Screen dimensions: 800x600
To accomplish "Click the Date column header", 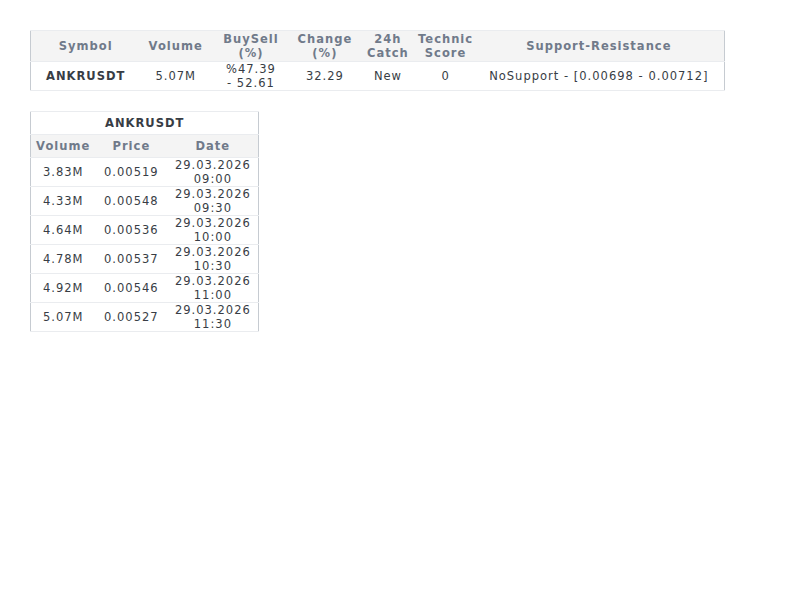I will [212, 146].
